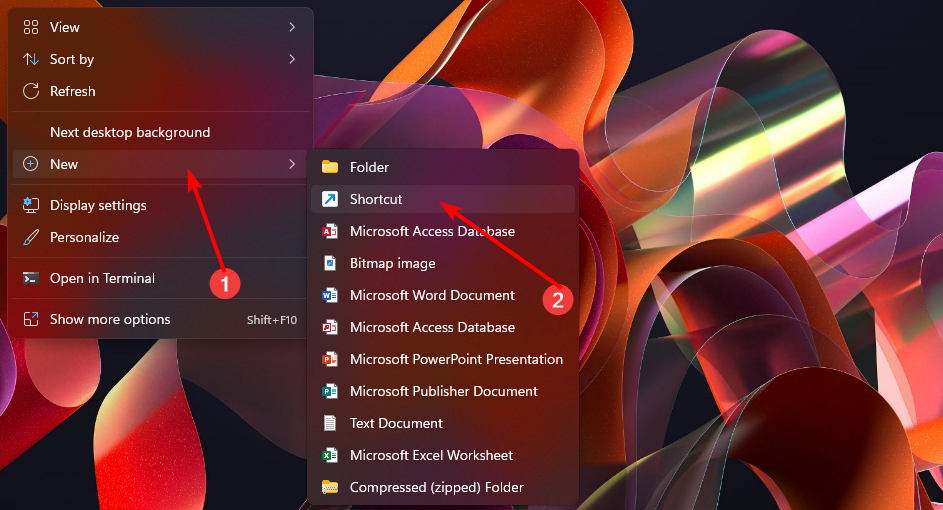Open the New menu entry
This screenshot has width=943, height=510.
(161, 164)
